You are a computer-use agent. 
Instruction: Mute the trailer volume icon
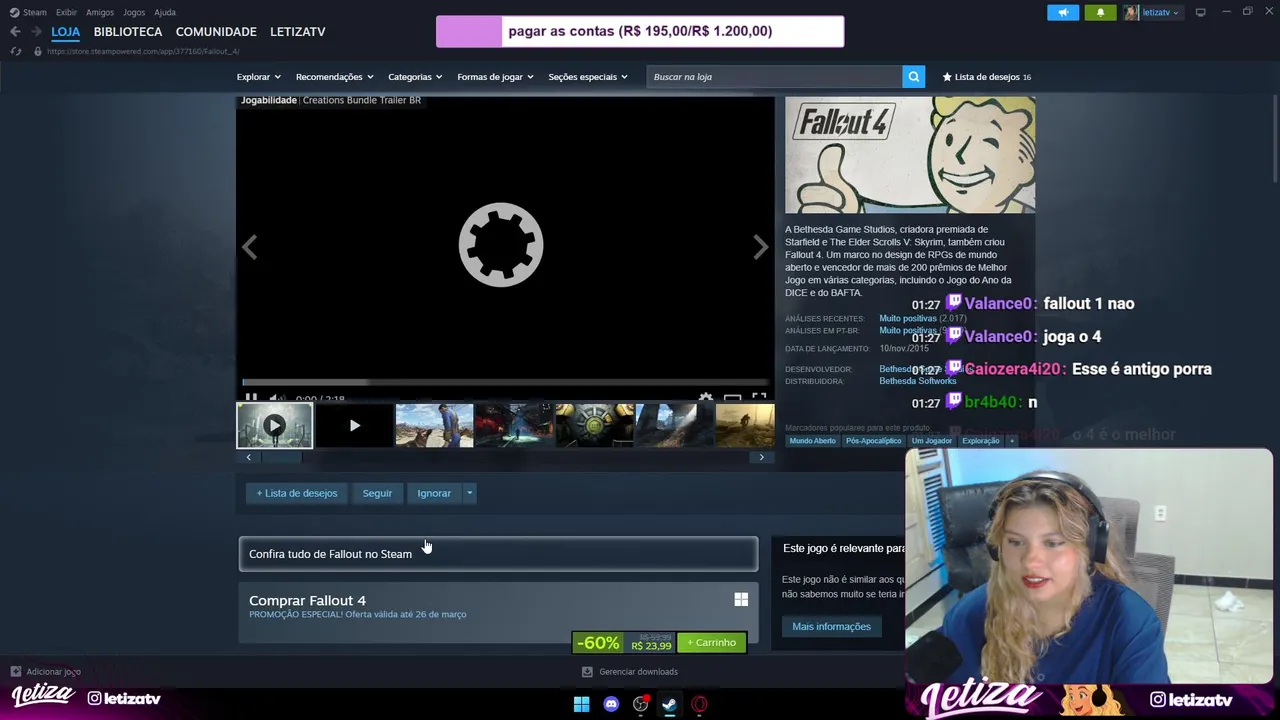point(275,398)
